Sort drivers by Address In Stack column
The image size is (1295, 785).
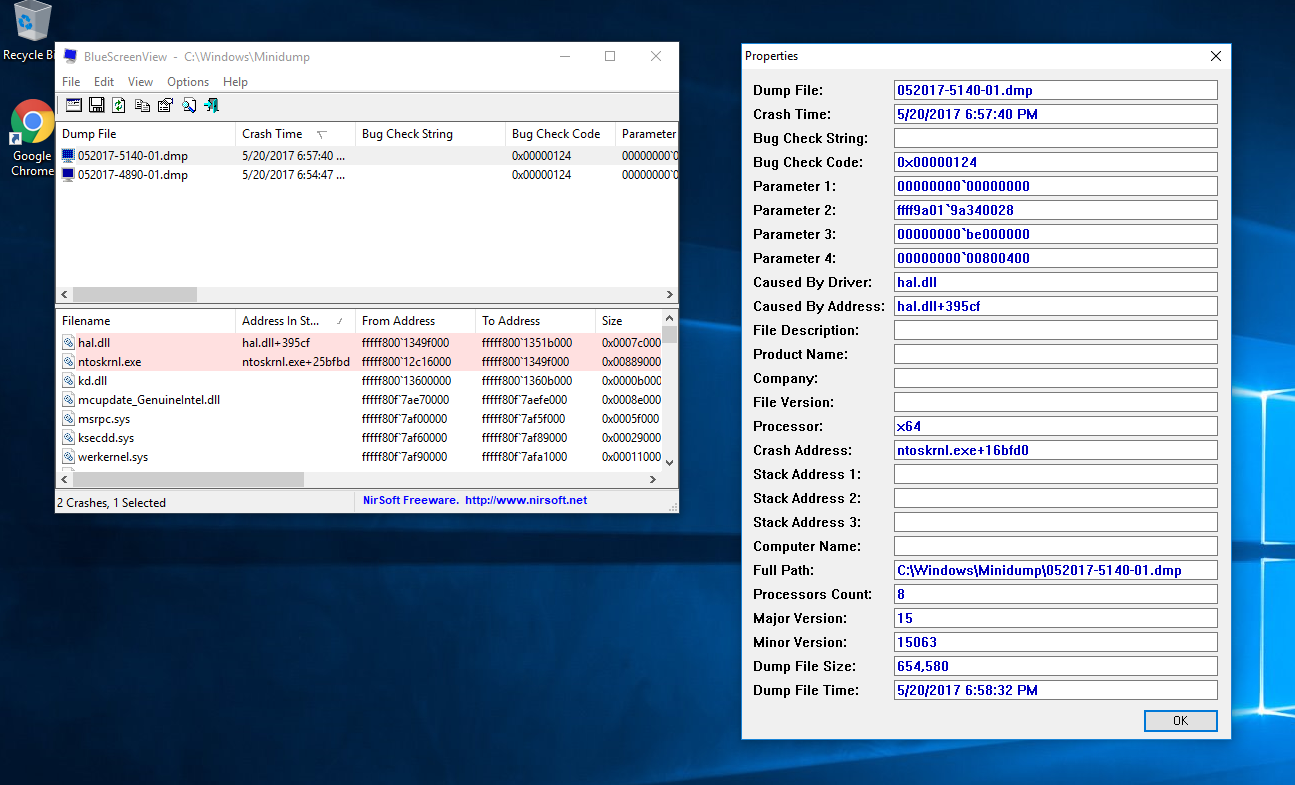pos(280,321)
